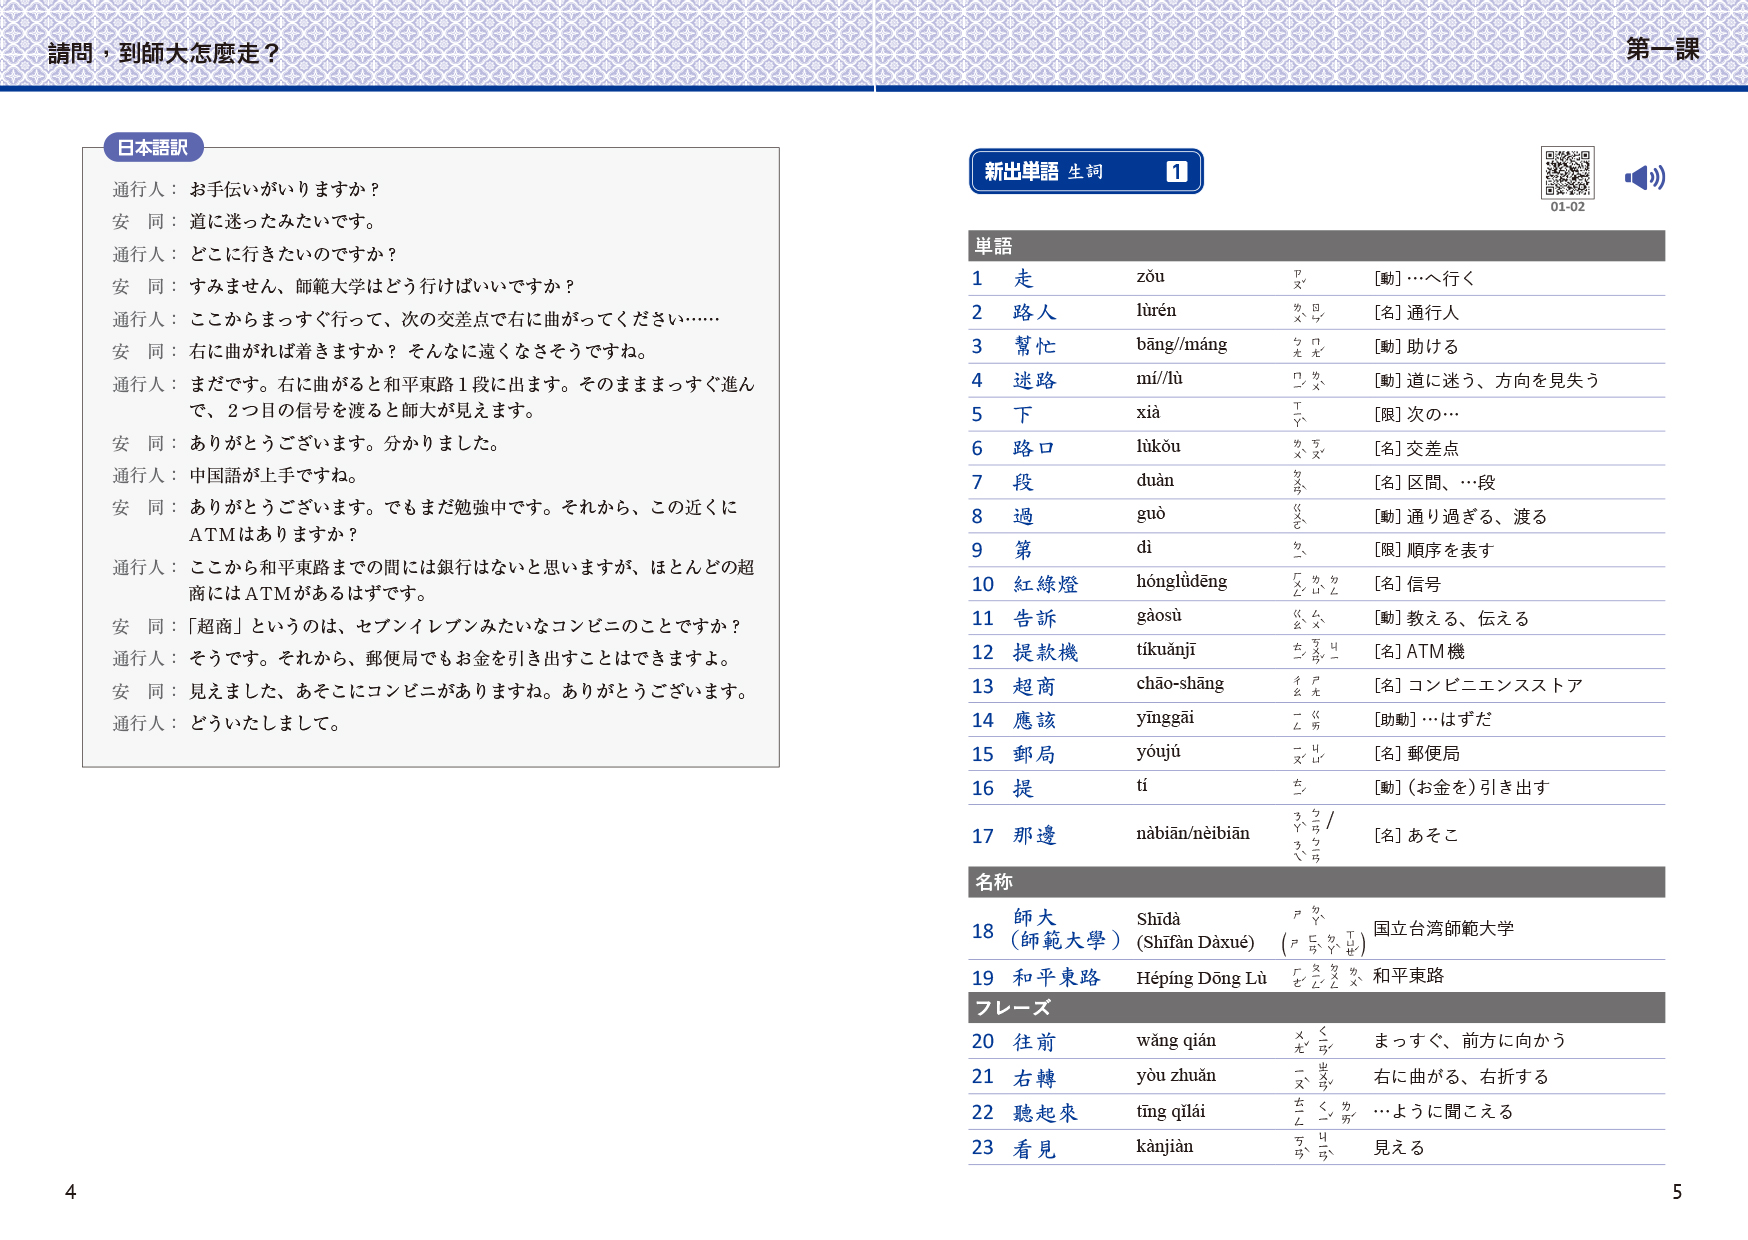Viewport: 1748px width, 1240px height.
Task: Click the page title 請問，到師大怎麼走？
Action: [164, 53]
